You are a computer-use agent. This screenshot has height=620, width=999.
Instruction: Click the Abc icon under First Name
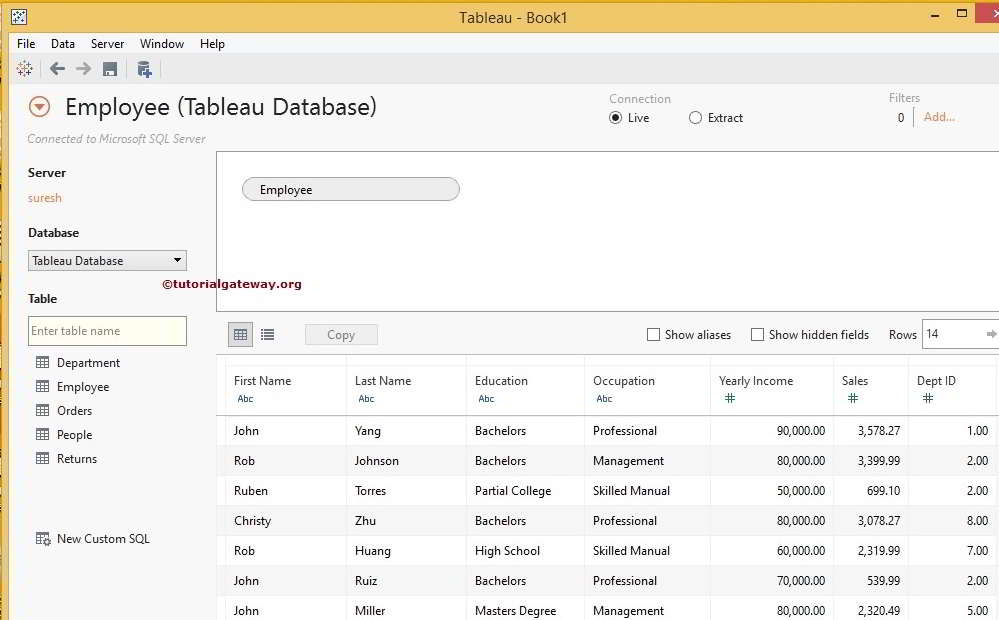point(244,398)
